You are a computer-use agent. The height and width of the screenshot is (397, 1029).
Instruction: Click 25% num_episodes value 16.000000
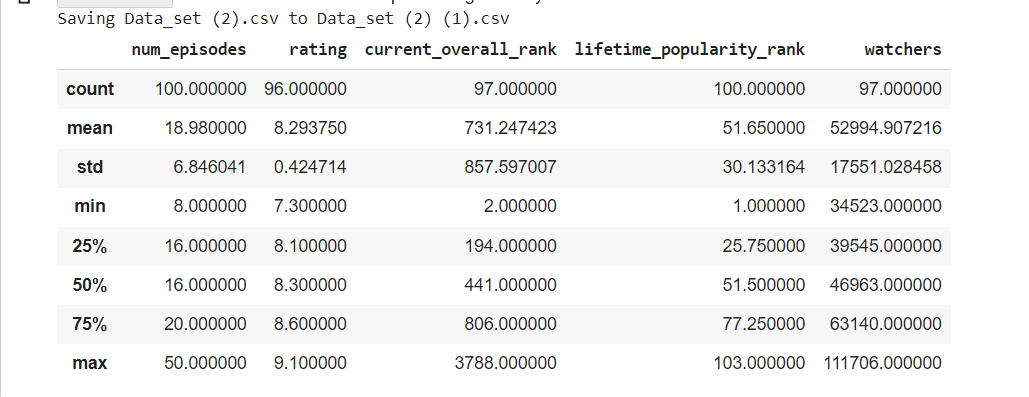pyautogui.click(x=205, y=246)
